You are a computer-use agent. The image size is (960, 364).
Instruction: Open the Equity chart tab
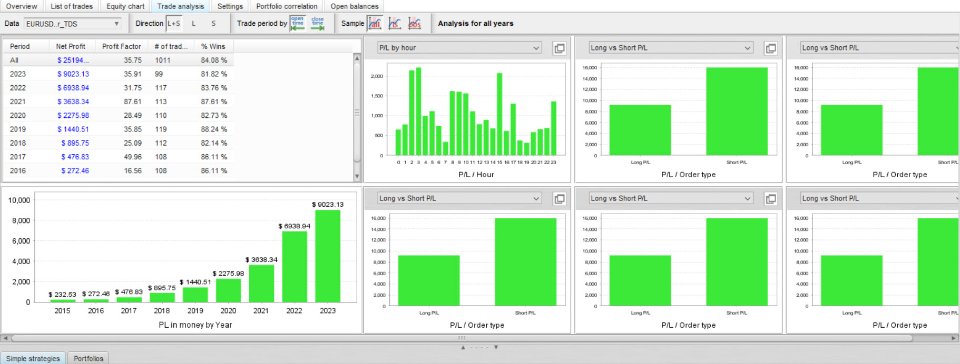(126, 6)
